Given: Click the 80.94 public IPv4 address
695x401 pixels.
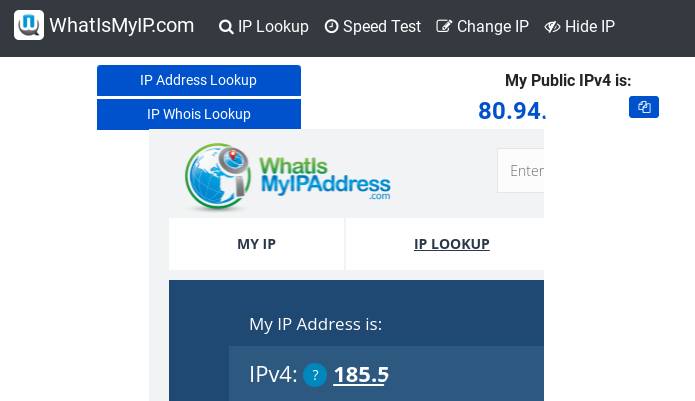Looking at the screenshot, I should pyautogui.click(x=512, y=111).
